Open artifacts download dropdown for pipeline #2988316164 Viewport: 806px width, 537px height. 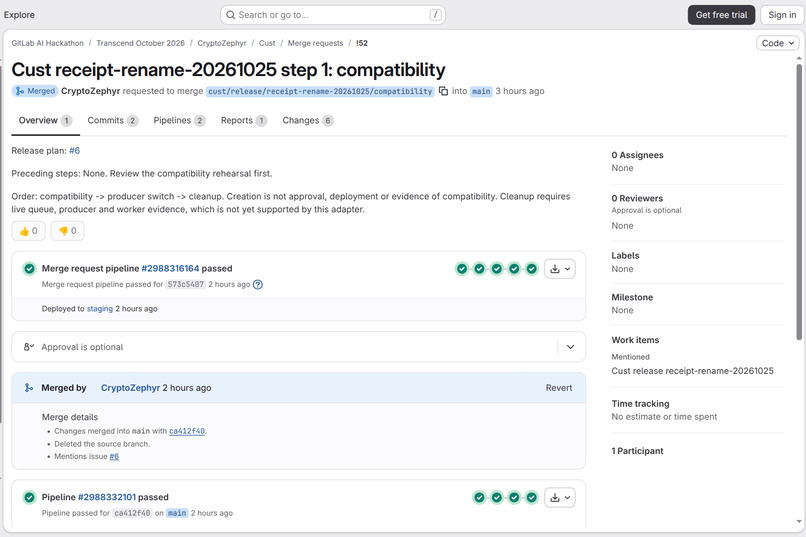[x=560, y=269]
